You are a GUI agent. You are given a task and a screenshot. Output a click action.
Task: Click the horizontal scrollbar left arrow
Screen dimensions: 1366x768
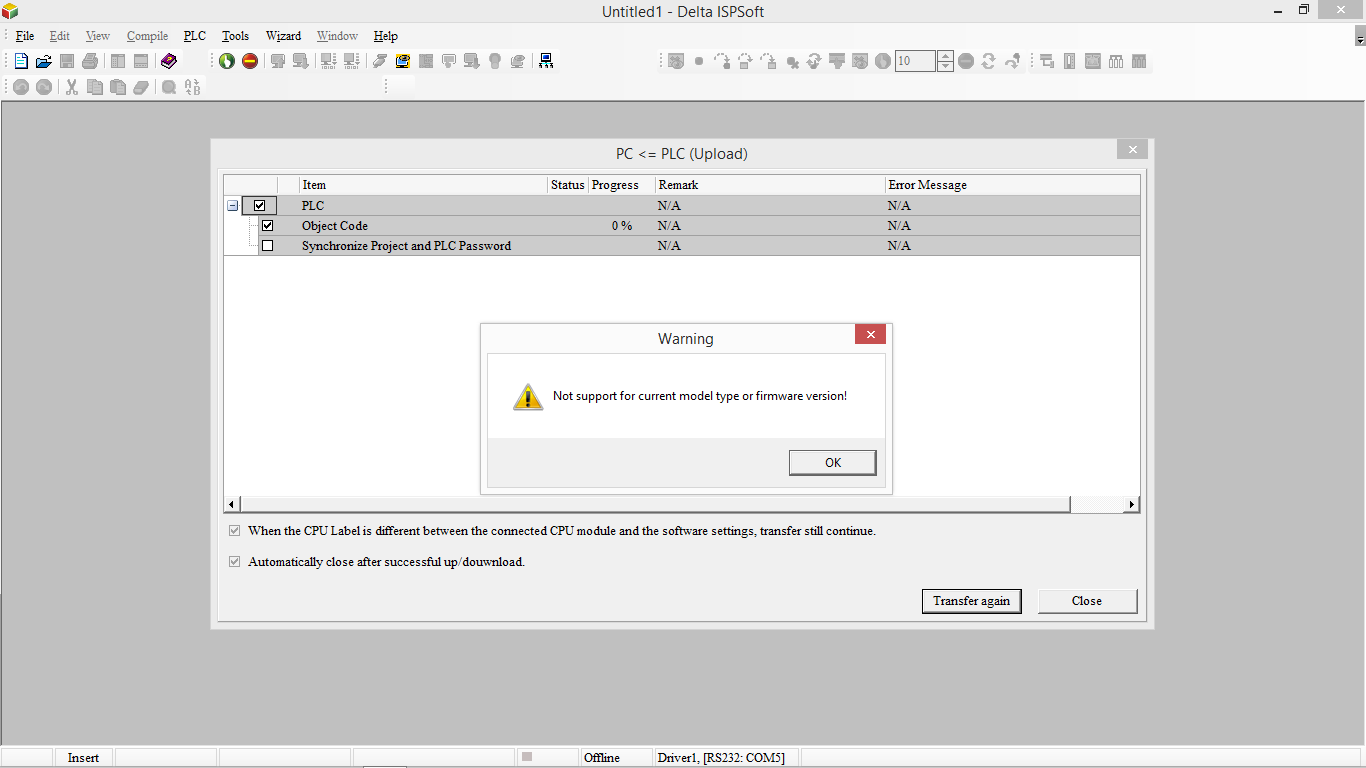(x=232, y=505)
